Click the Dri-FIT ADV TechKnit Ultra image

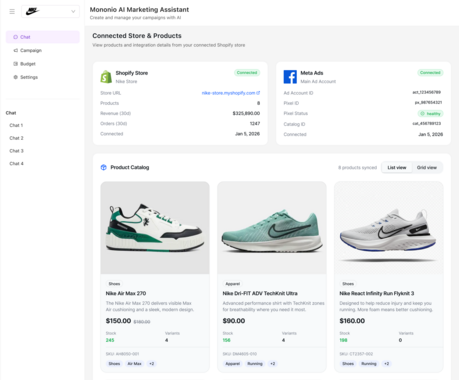[x=272, y=228]
